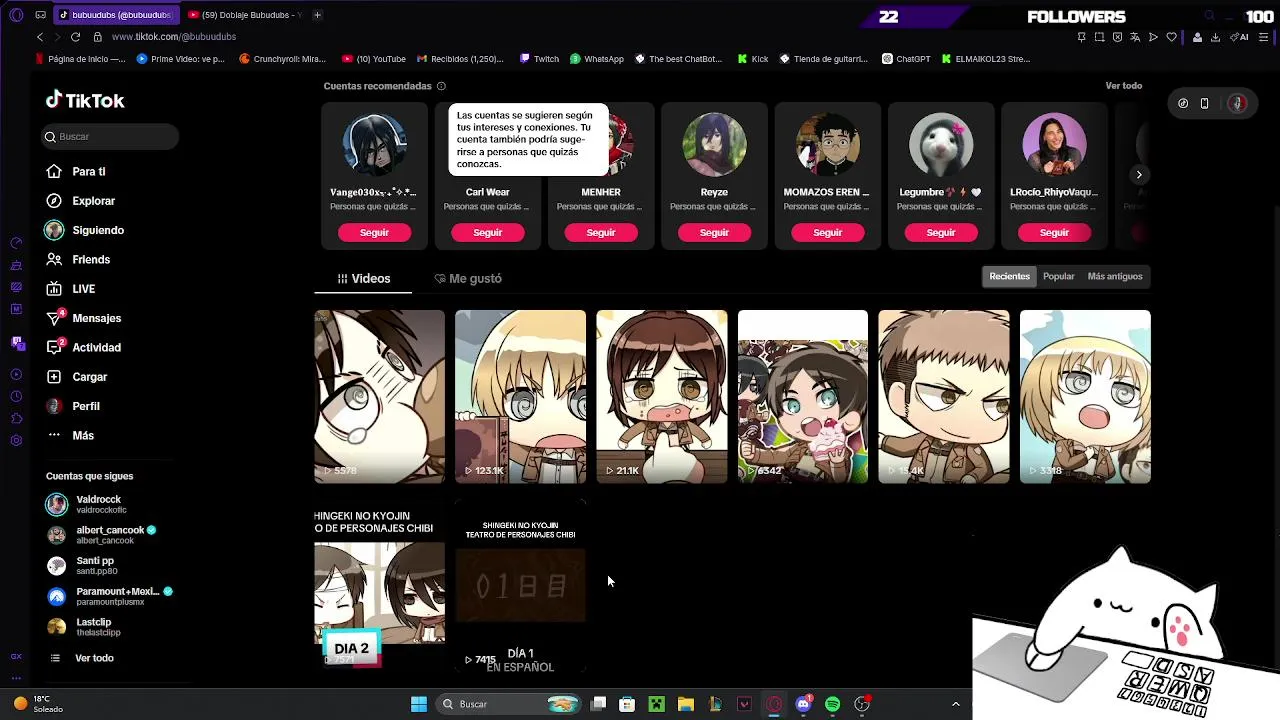Click Ver todo recommended accounts link
This screenshot has height=720, width=1280.
pos(1123,86)
